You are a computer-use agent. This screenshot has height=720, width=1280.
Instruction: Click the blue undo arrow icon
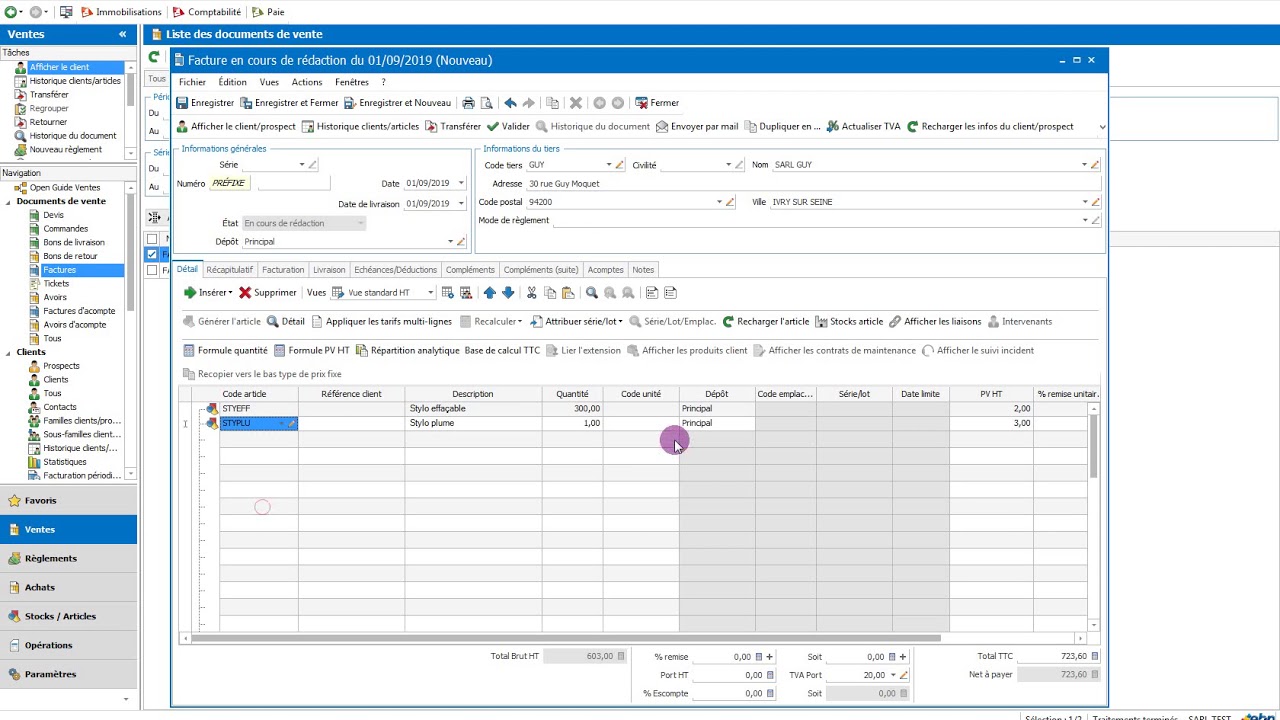(x=510, y=103)
